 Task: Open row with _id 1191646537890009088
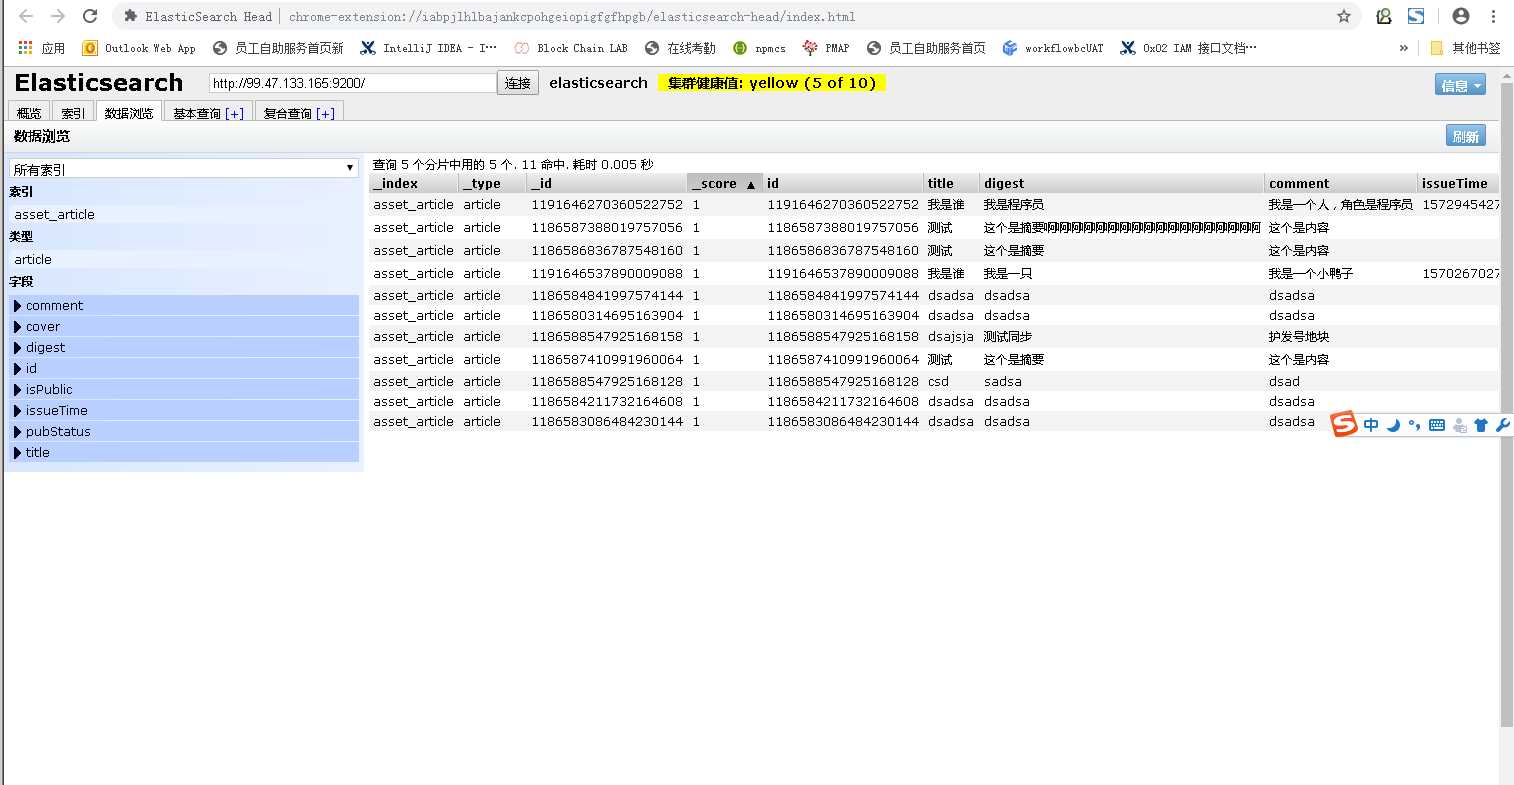tap(934, 273)
